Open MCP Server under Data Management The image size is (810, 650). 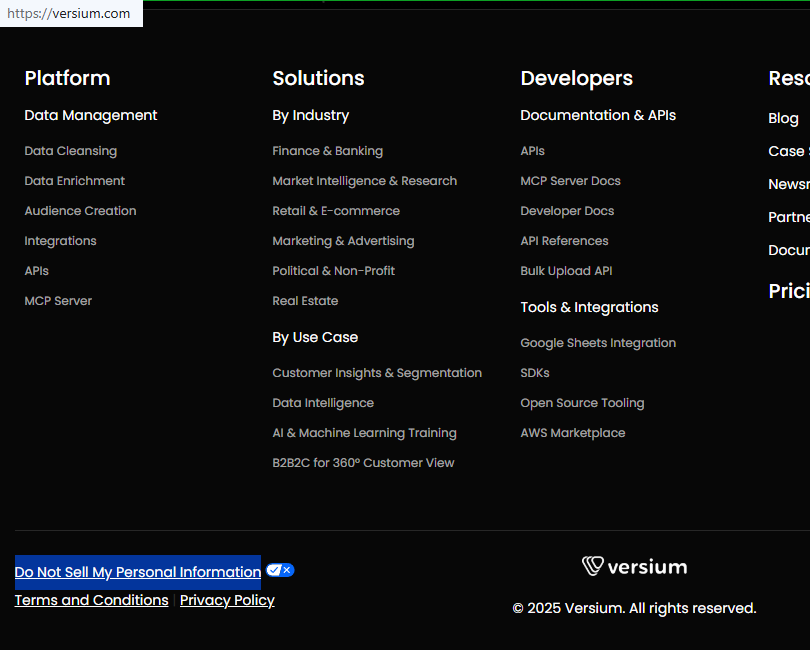(58, 301)
